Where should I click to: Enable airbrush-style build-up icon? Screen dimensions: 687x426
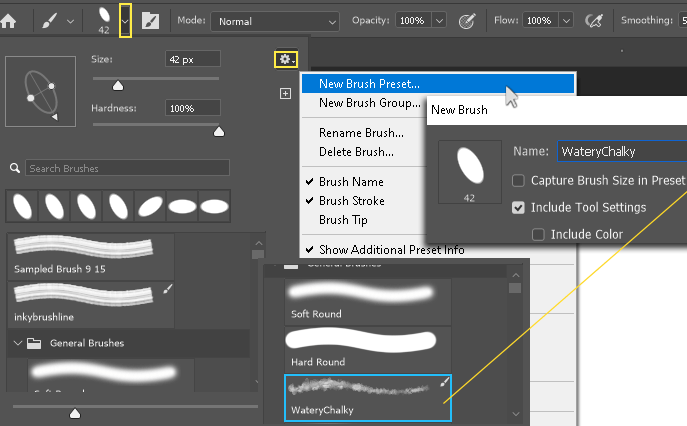(594, 21)
